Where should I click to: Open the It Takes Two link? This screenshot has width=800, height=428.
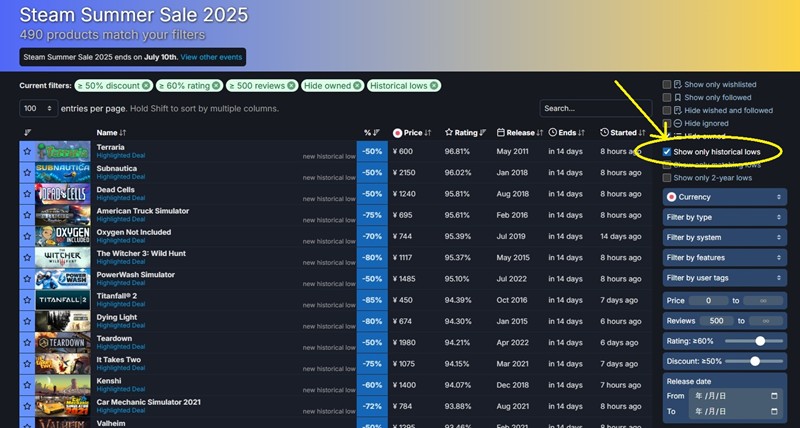click(118, 360)
